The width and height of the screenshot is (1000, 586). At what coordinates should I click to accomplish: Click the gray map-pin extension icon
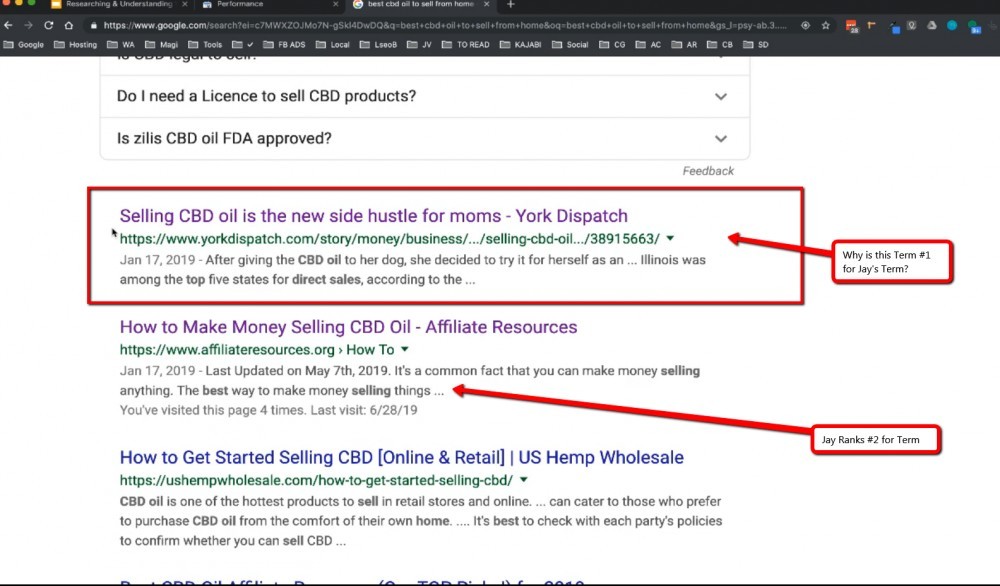[912, 26]
